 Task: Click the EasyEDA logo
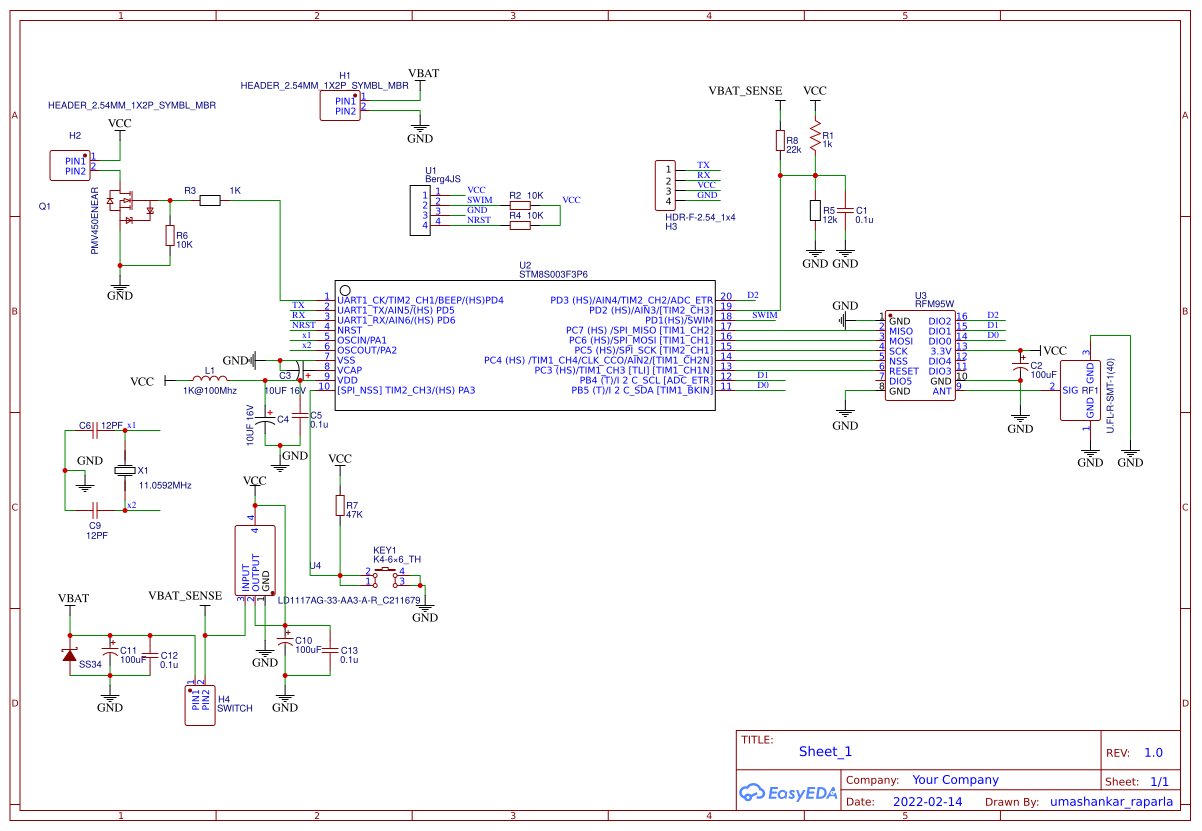pyautogui.click(x=789, y=793)
